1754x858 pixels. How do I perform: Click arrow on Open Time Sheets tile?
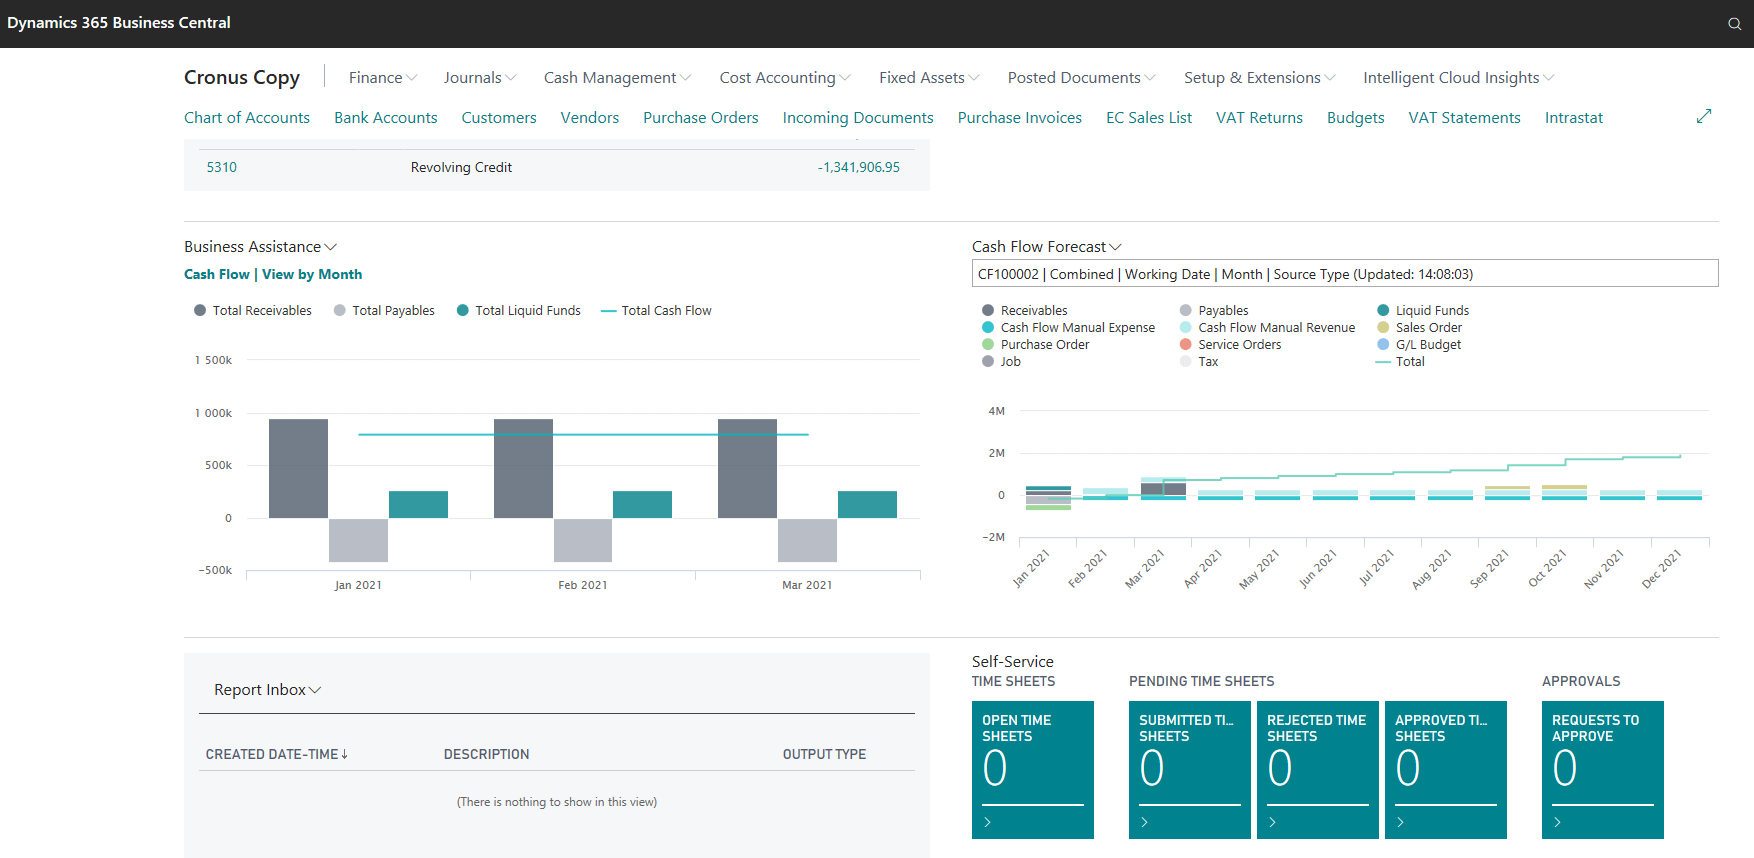click(x=987, y=822)
